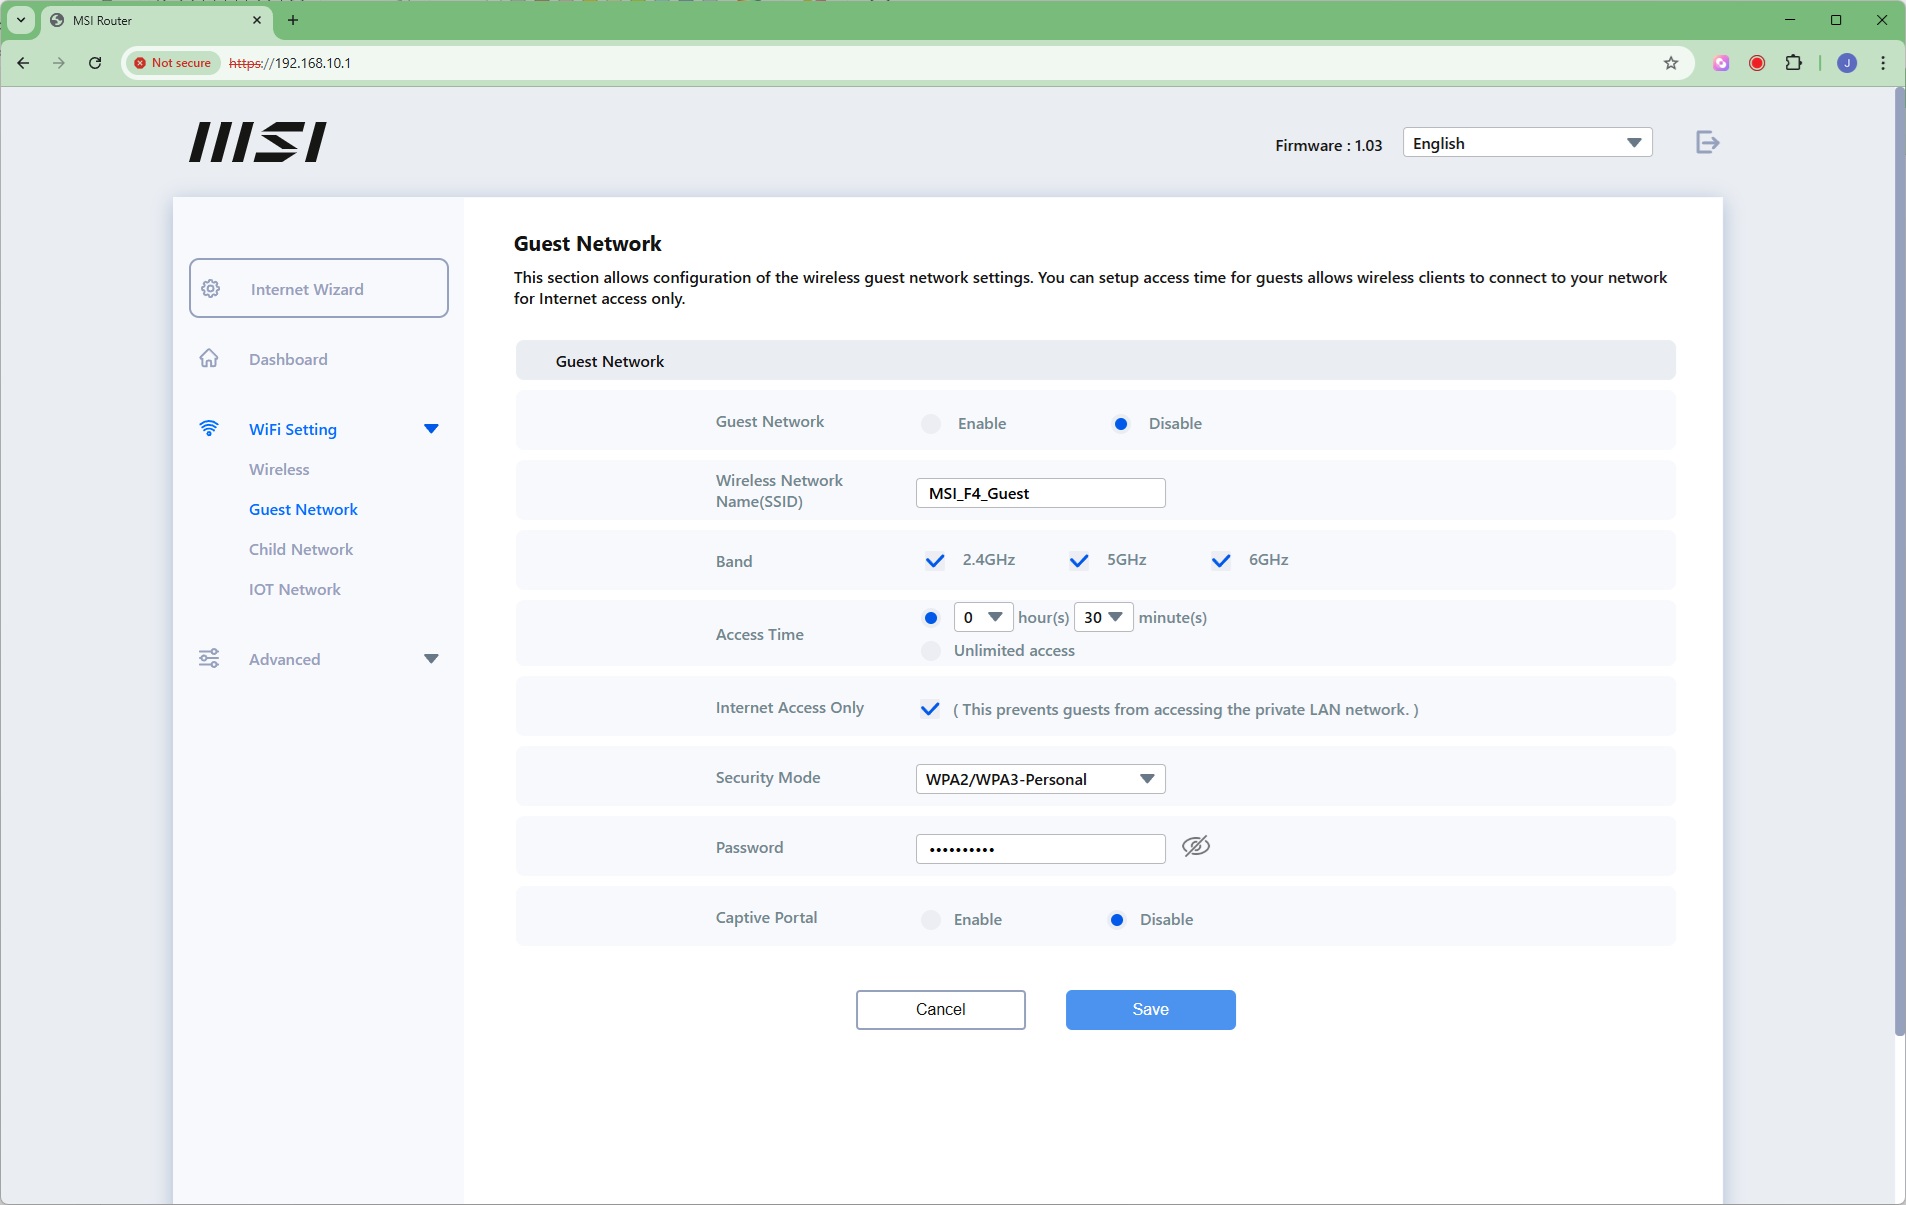1906x1205 pixels.
Task: Click the SSID field MSI_F4_Guest
Action: click(1040, 493)
